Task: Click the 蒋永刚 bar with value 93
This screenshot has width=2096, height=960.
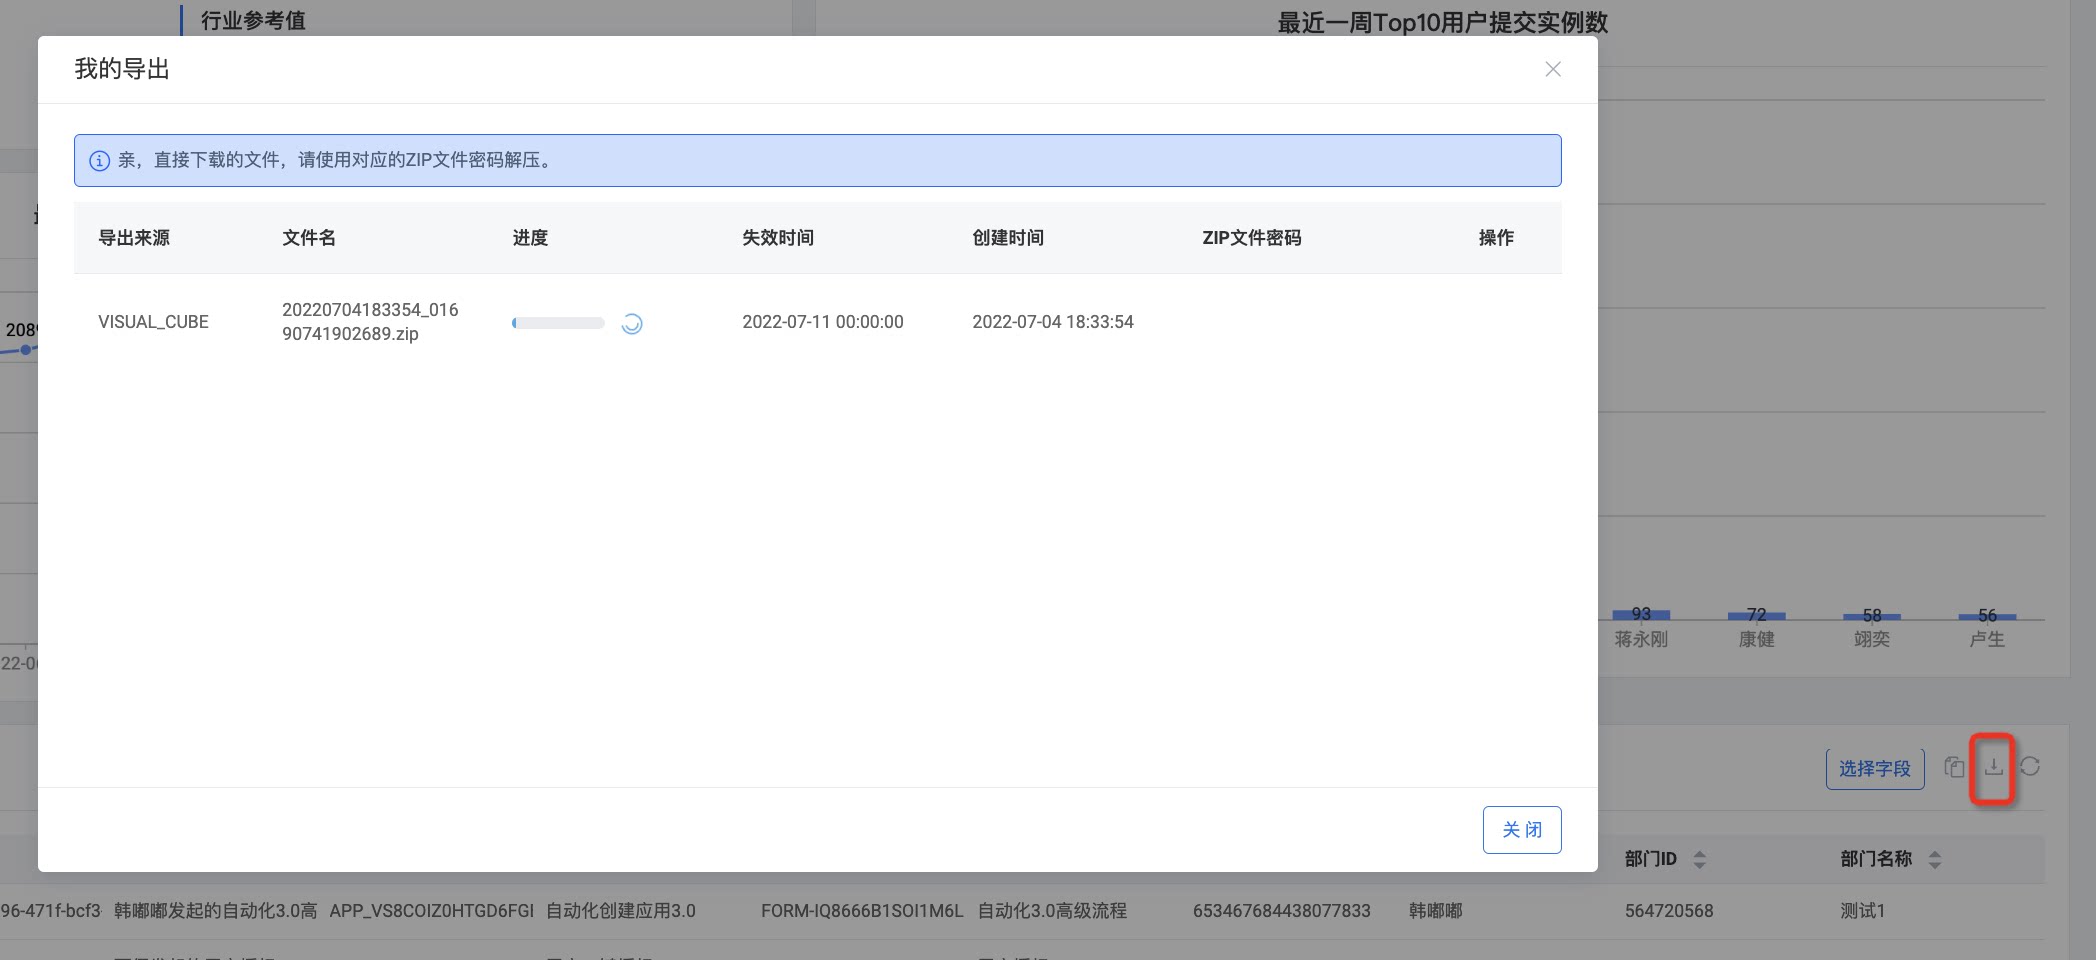Action: [x=1641, y=615]
